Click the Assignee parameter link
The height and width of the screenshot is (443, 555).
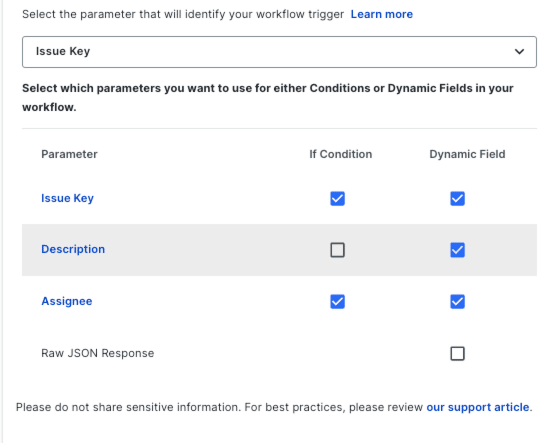[67, 301]
